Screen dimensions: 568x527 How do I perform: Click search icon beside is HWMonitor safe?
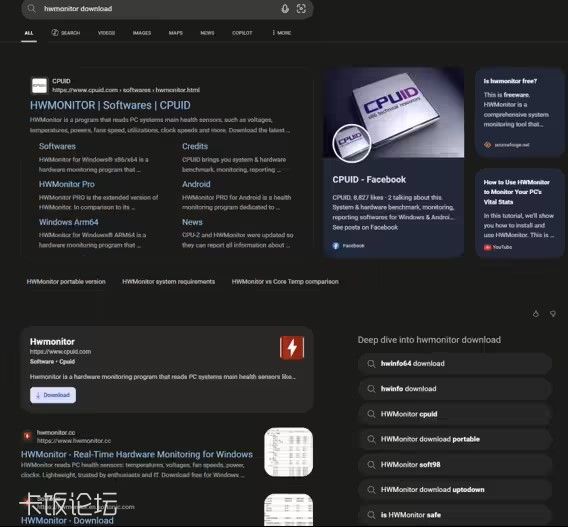371,515
